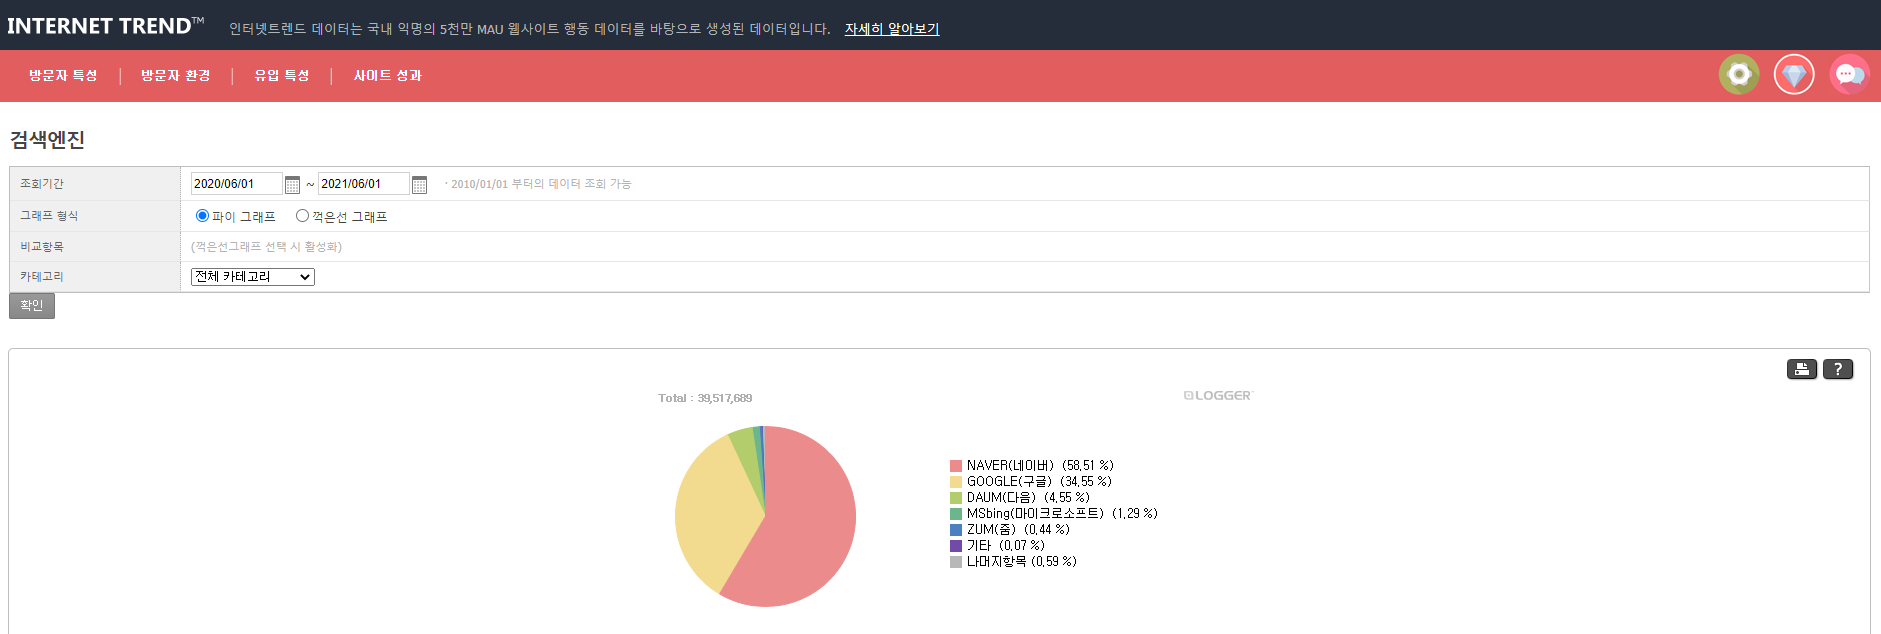Screen dimensions: 1881x634
Task: Click the 나머지항목 (0.59 %) legend text
Action: point(1022,562)
